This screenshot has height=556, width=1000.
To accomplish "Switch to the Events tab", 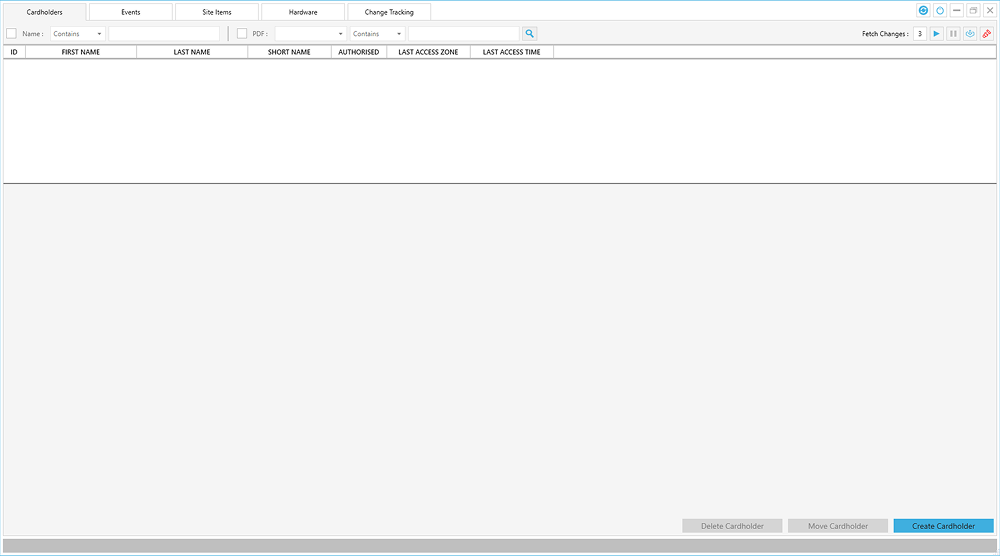I will [130, 12].
